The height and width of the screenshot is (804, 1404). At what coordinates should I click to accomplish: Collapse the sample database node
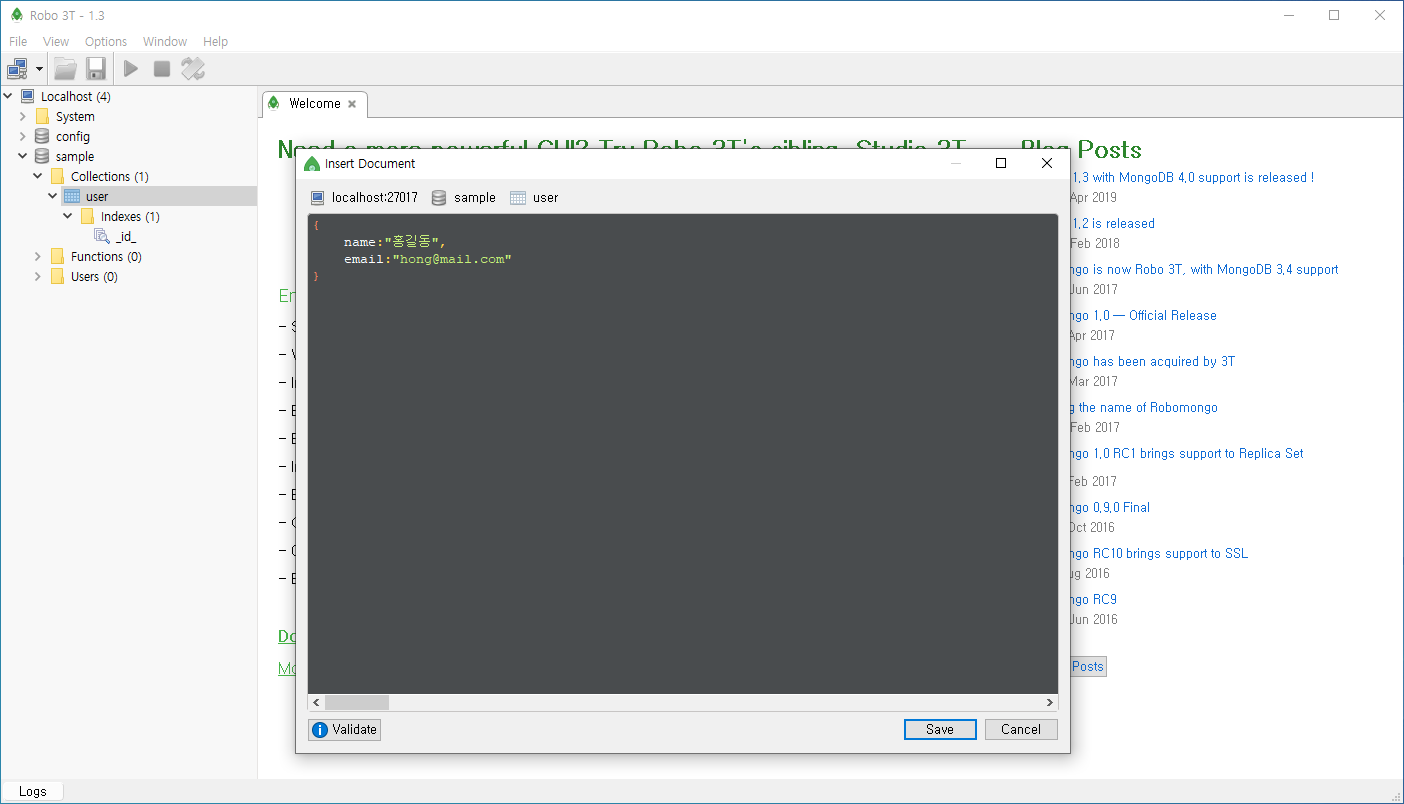[x=23, y=156]
